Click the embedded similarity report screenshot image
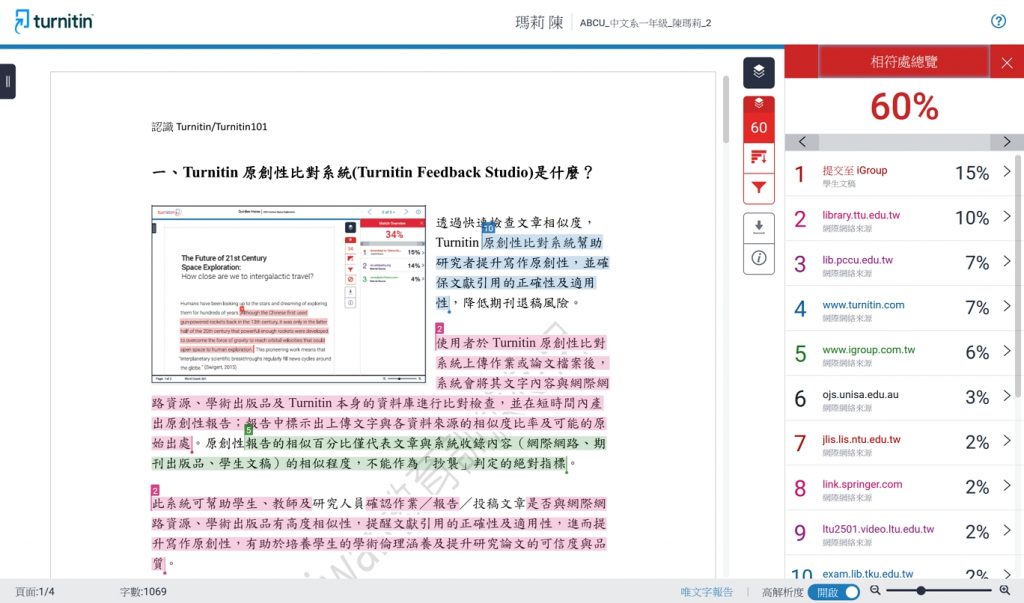Viewport: 1024px width, 603px height. 289,294
